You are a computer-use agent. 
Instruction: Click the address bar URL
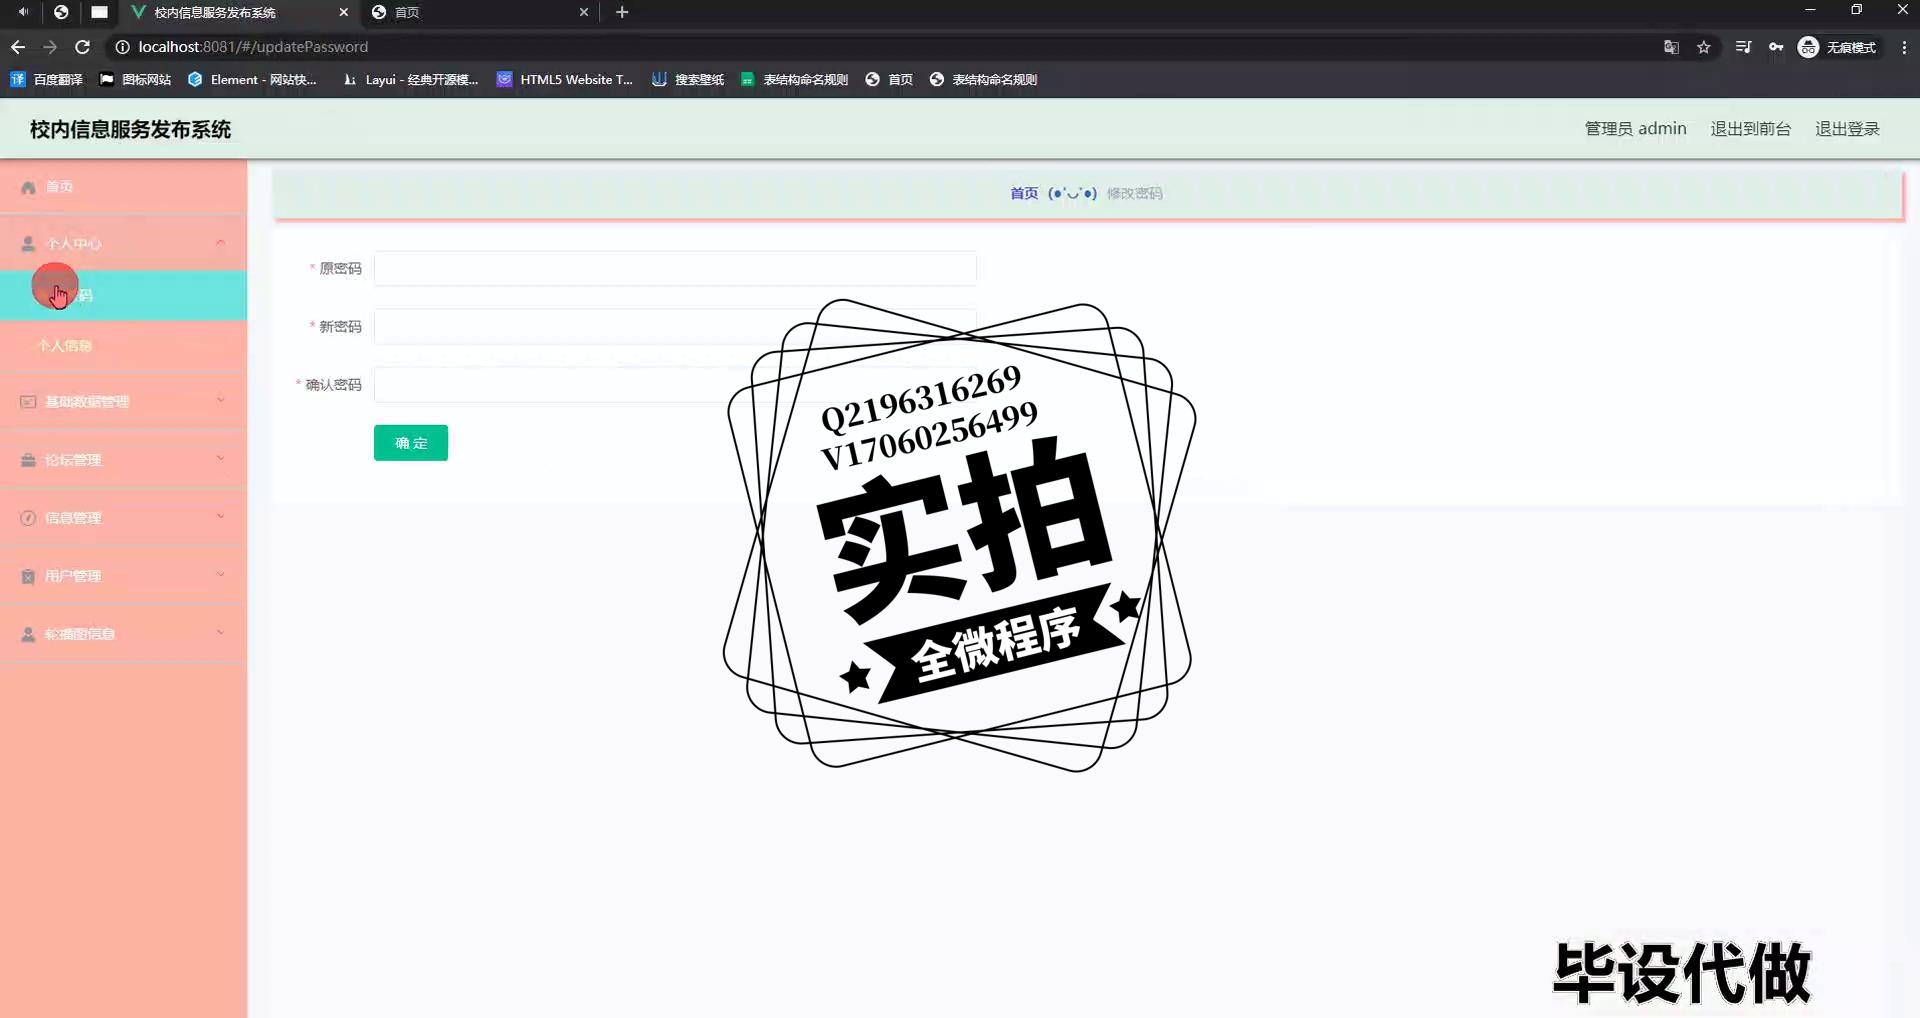[x=253, y=47]
